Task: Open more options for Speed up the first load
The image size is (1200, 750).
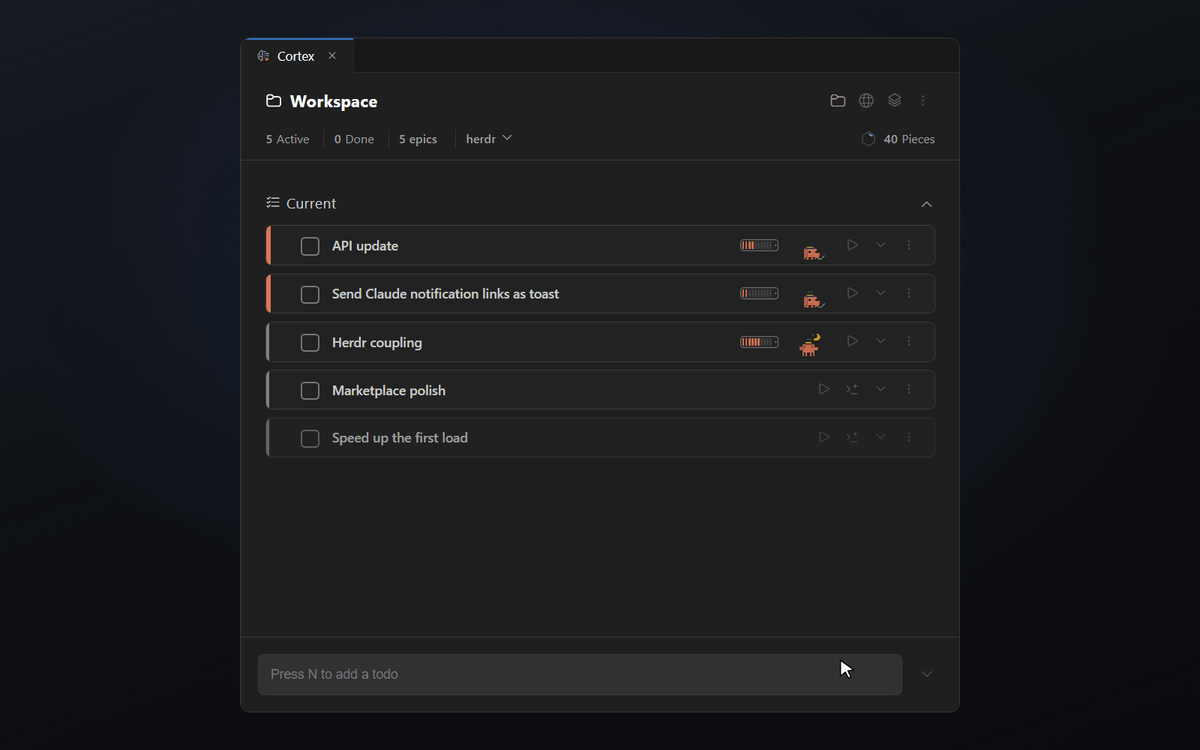Action: tap(909, 437)
